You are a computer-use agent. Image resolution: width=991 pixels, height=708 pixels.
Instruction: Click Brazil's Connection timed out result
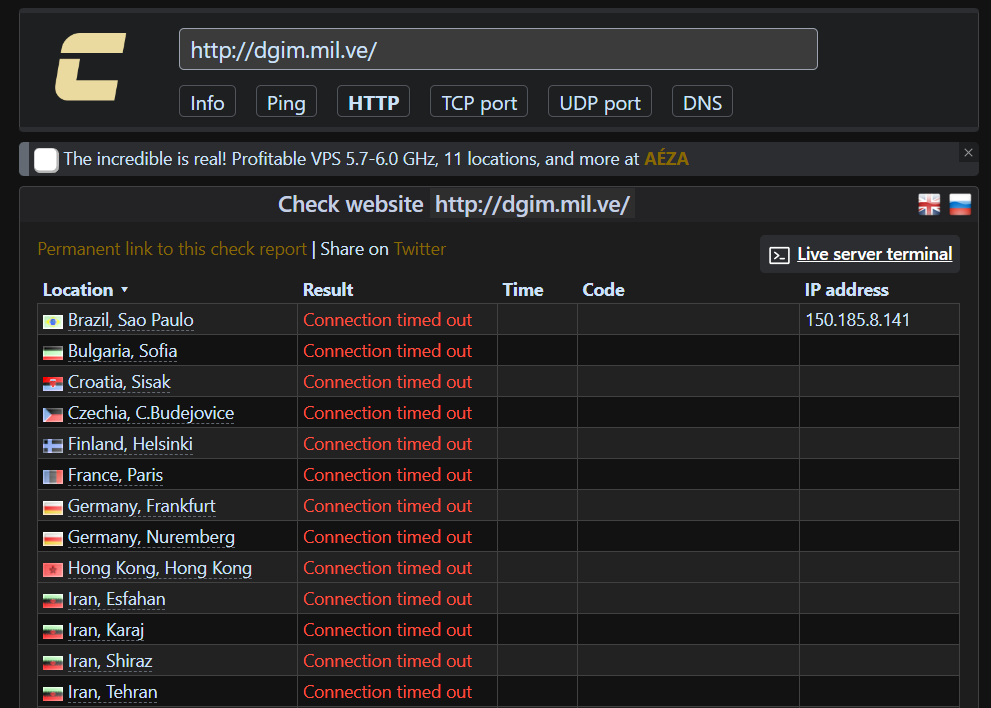pos(387,320)
